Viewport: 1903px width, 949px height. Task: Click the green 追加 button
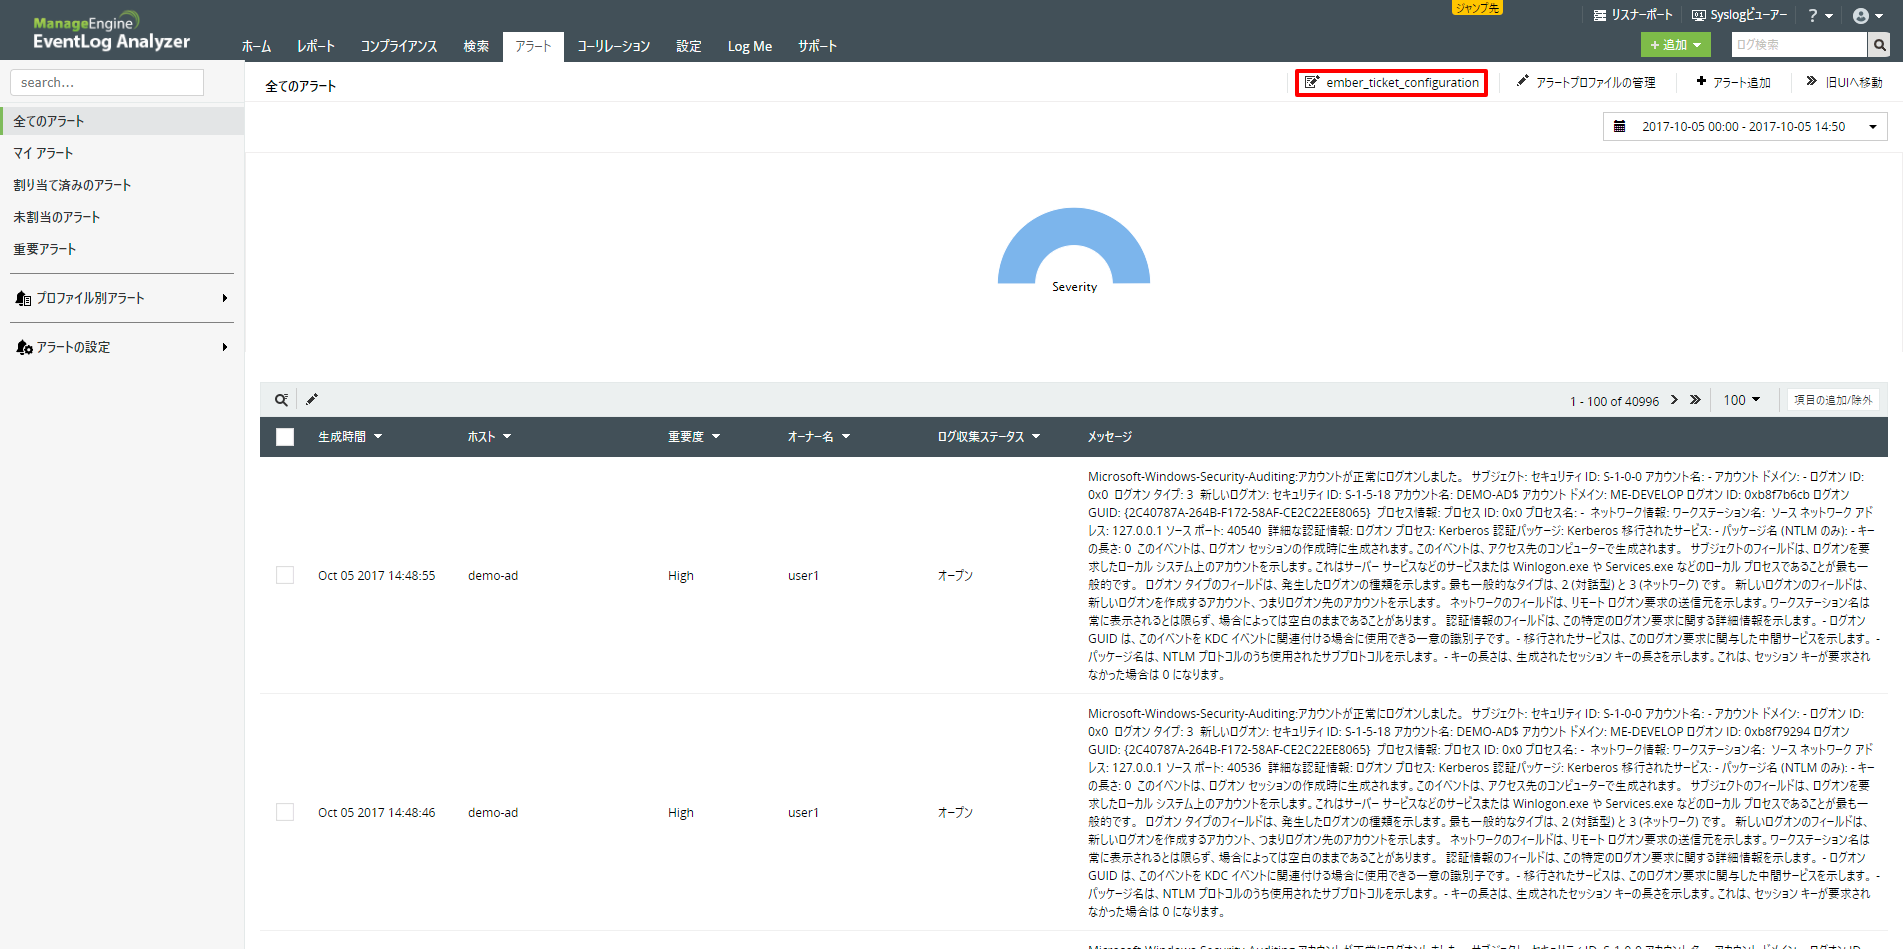point(1675,45)
